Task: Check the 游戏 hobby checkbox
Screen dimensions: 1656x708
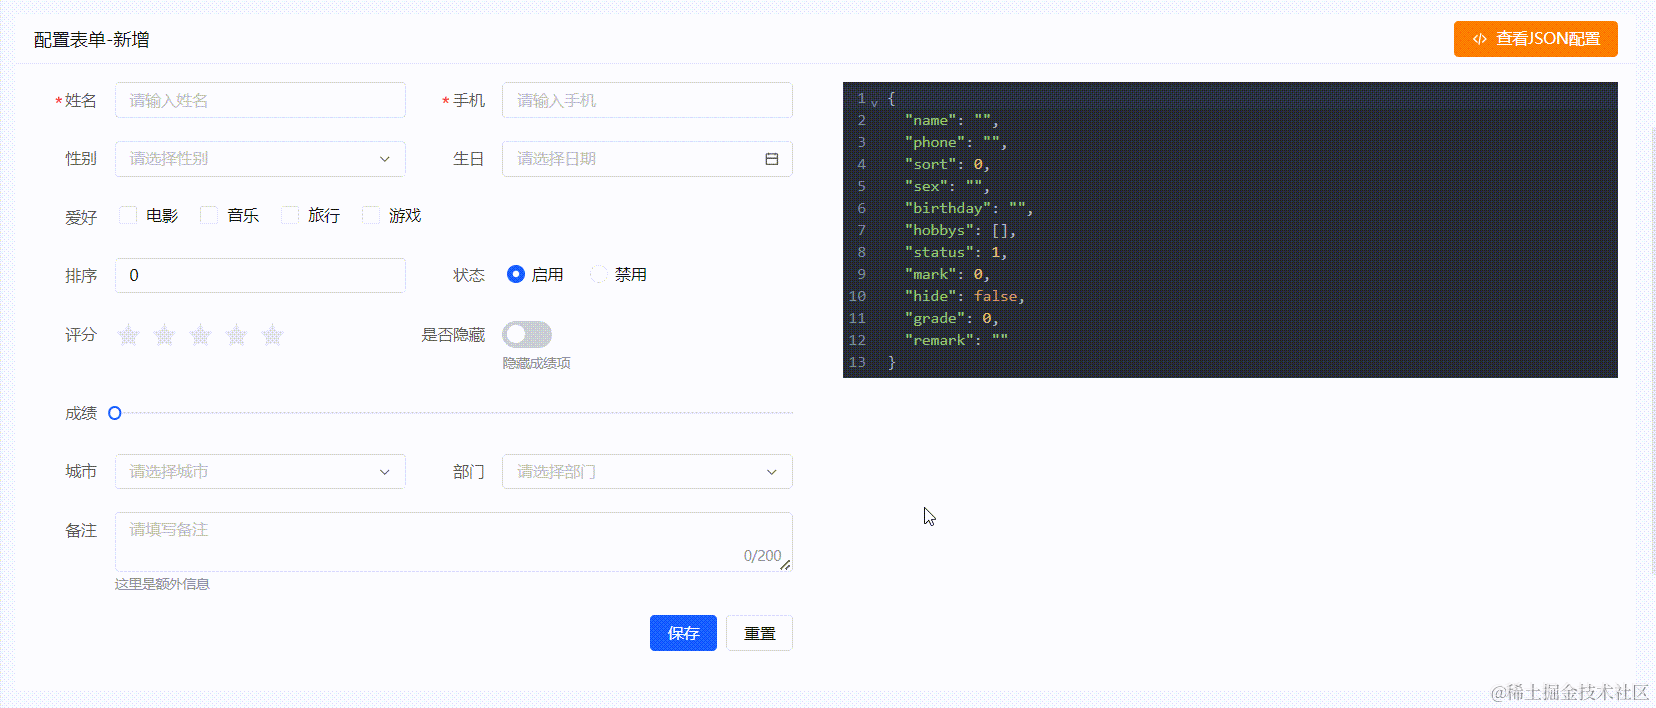Action: tap(371, 215)
